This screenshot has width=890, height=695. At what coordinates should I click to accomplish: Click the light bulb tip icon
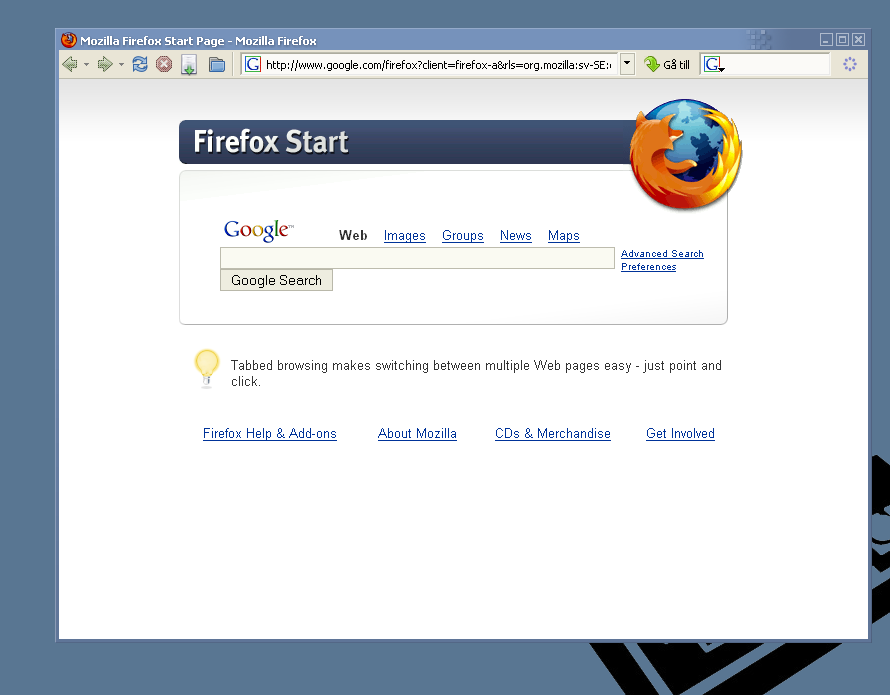(207, 369)
